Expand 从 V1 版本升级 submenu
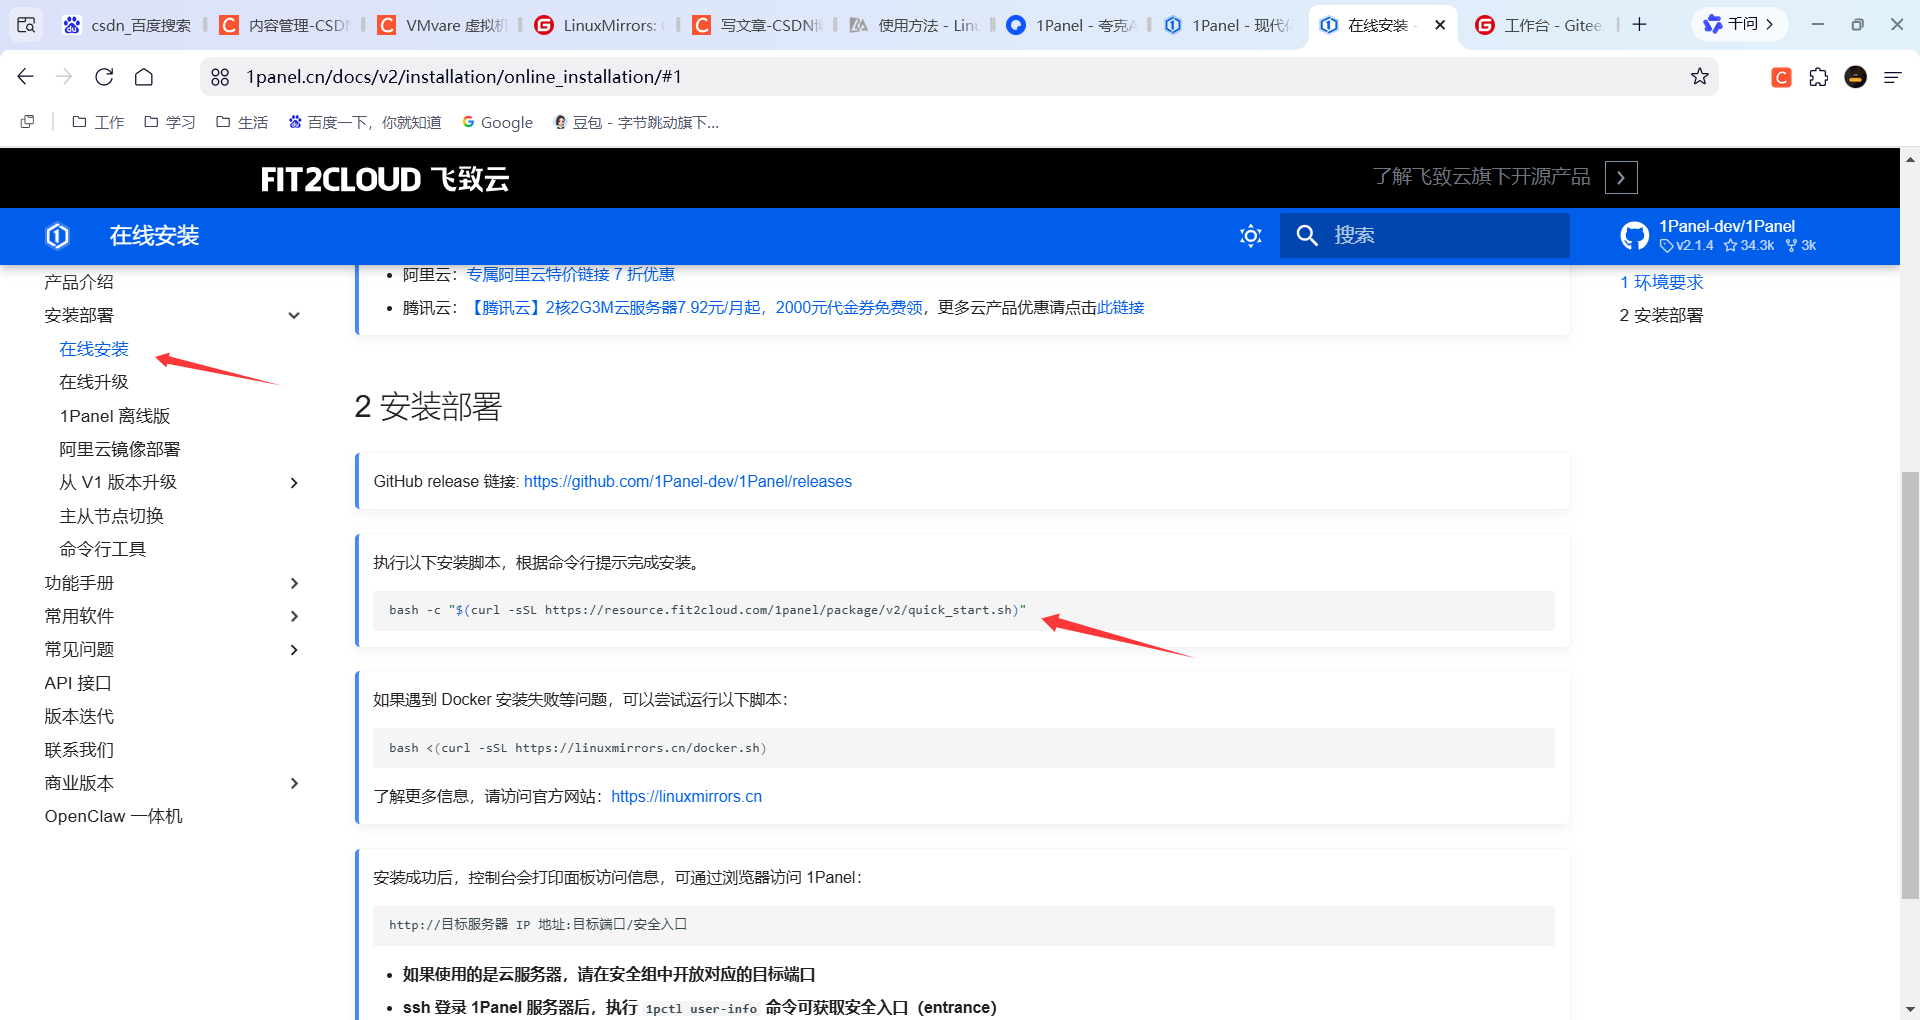 [294, 483]
